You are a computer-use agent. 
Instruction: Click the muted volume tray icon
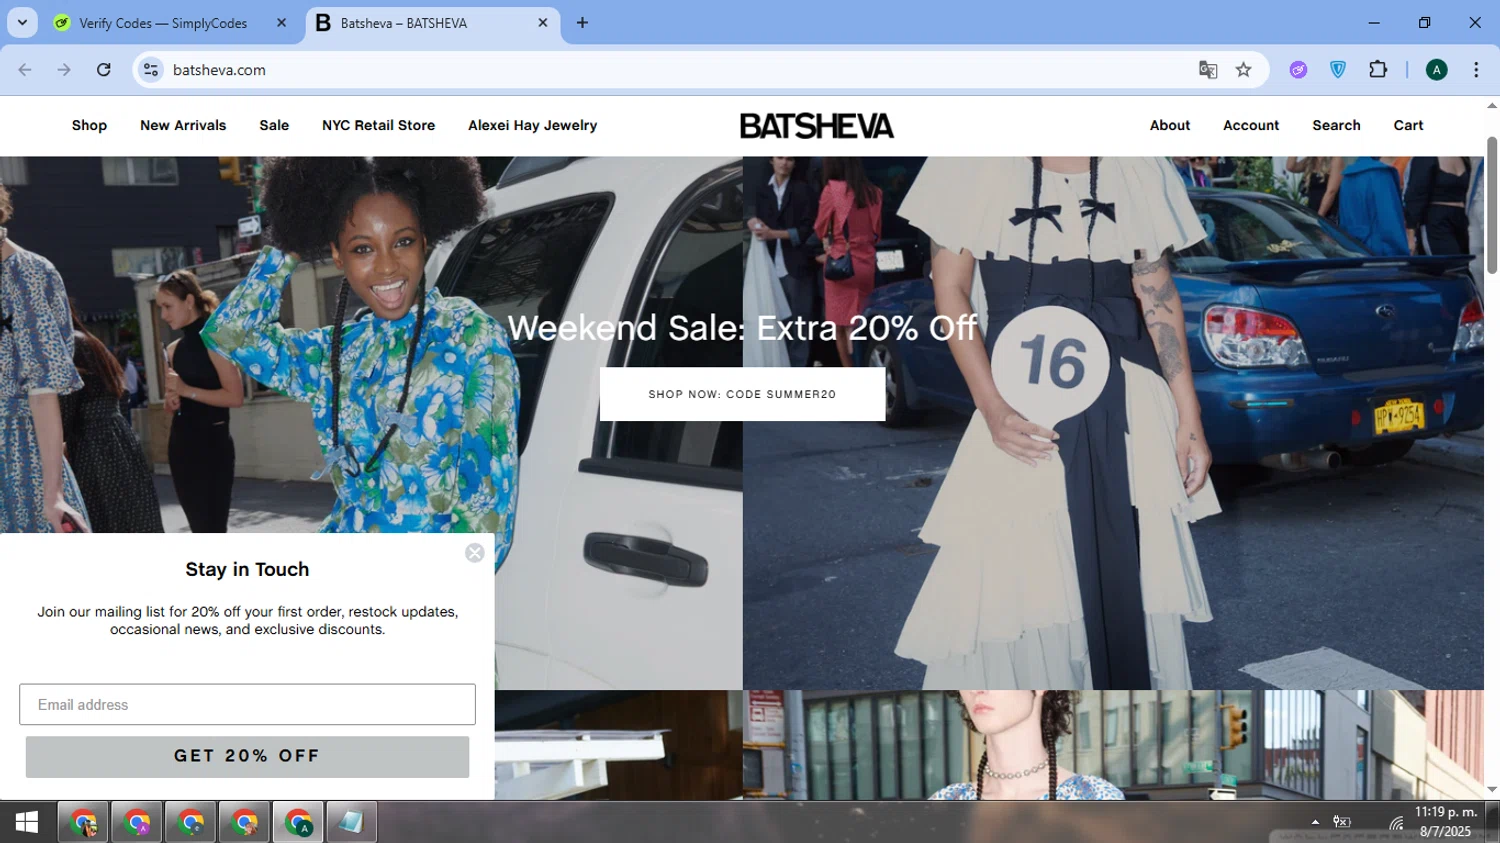pyautogui.click(x=1342, y=822)
